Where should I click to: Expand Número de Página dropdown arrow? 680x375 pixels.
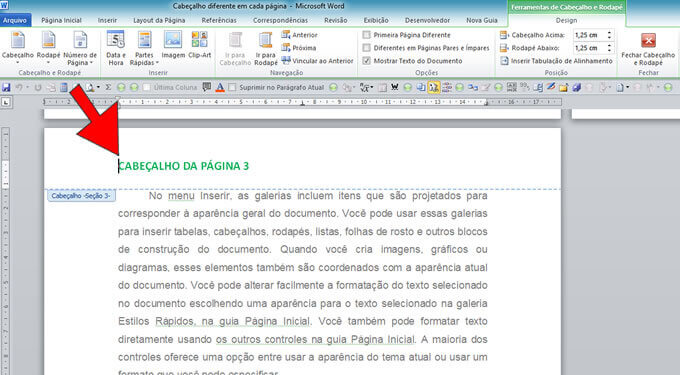click(x=91, y=63)
